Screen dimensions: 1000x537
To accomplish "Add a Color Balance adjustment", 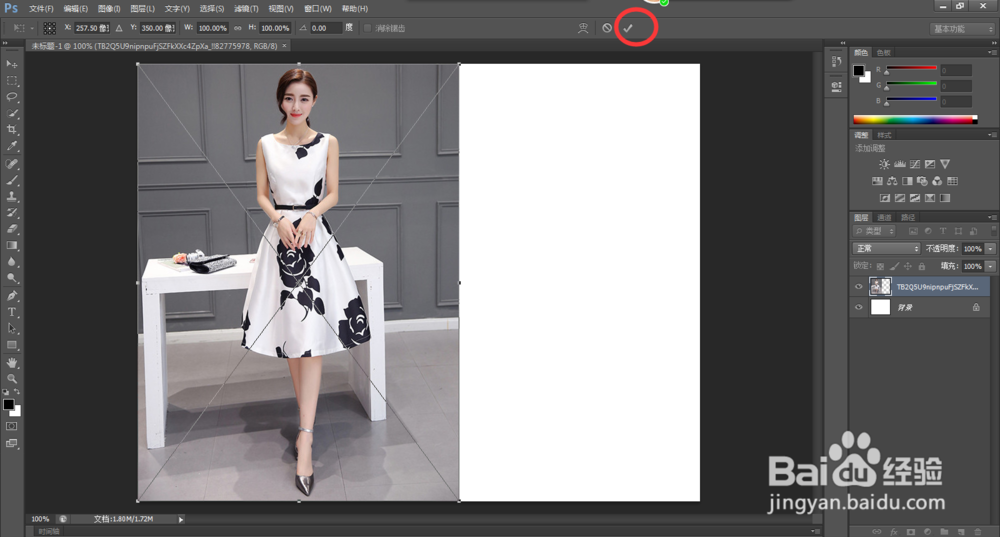I will tap(892, 181).
